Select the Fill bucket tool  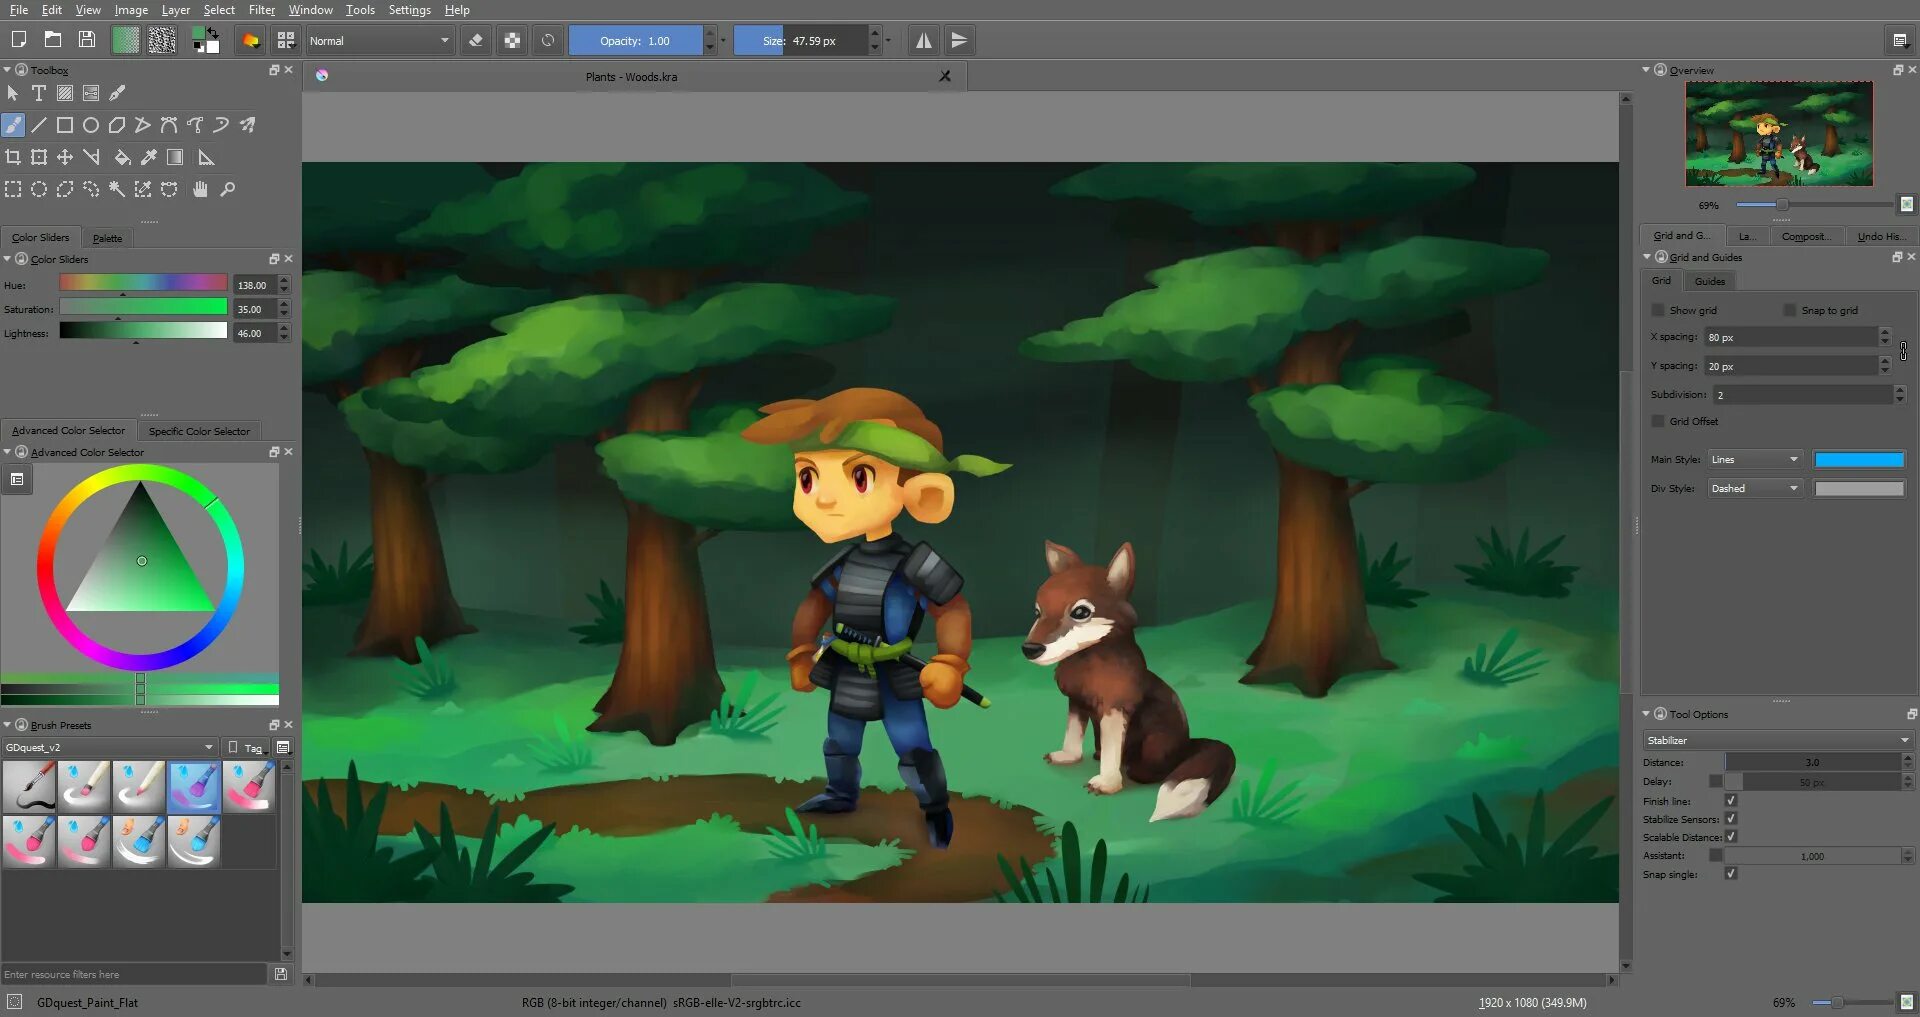tap(122, 157)
